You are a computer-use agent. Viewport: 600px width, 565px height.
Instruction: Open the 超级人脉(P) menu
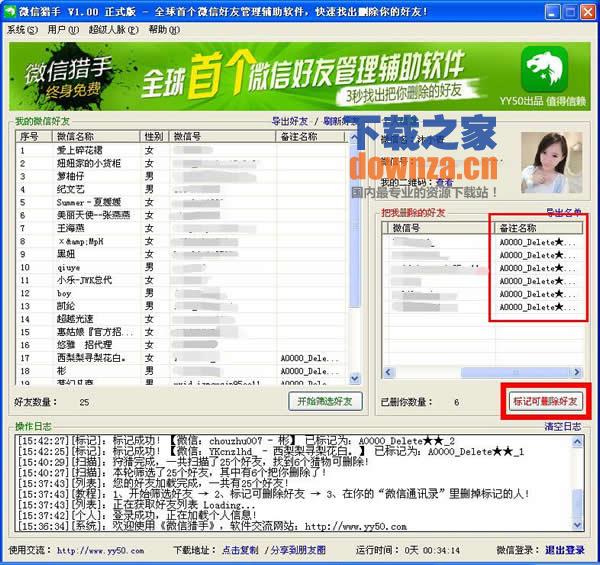tap(114, 30)
